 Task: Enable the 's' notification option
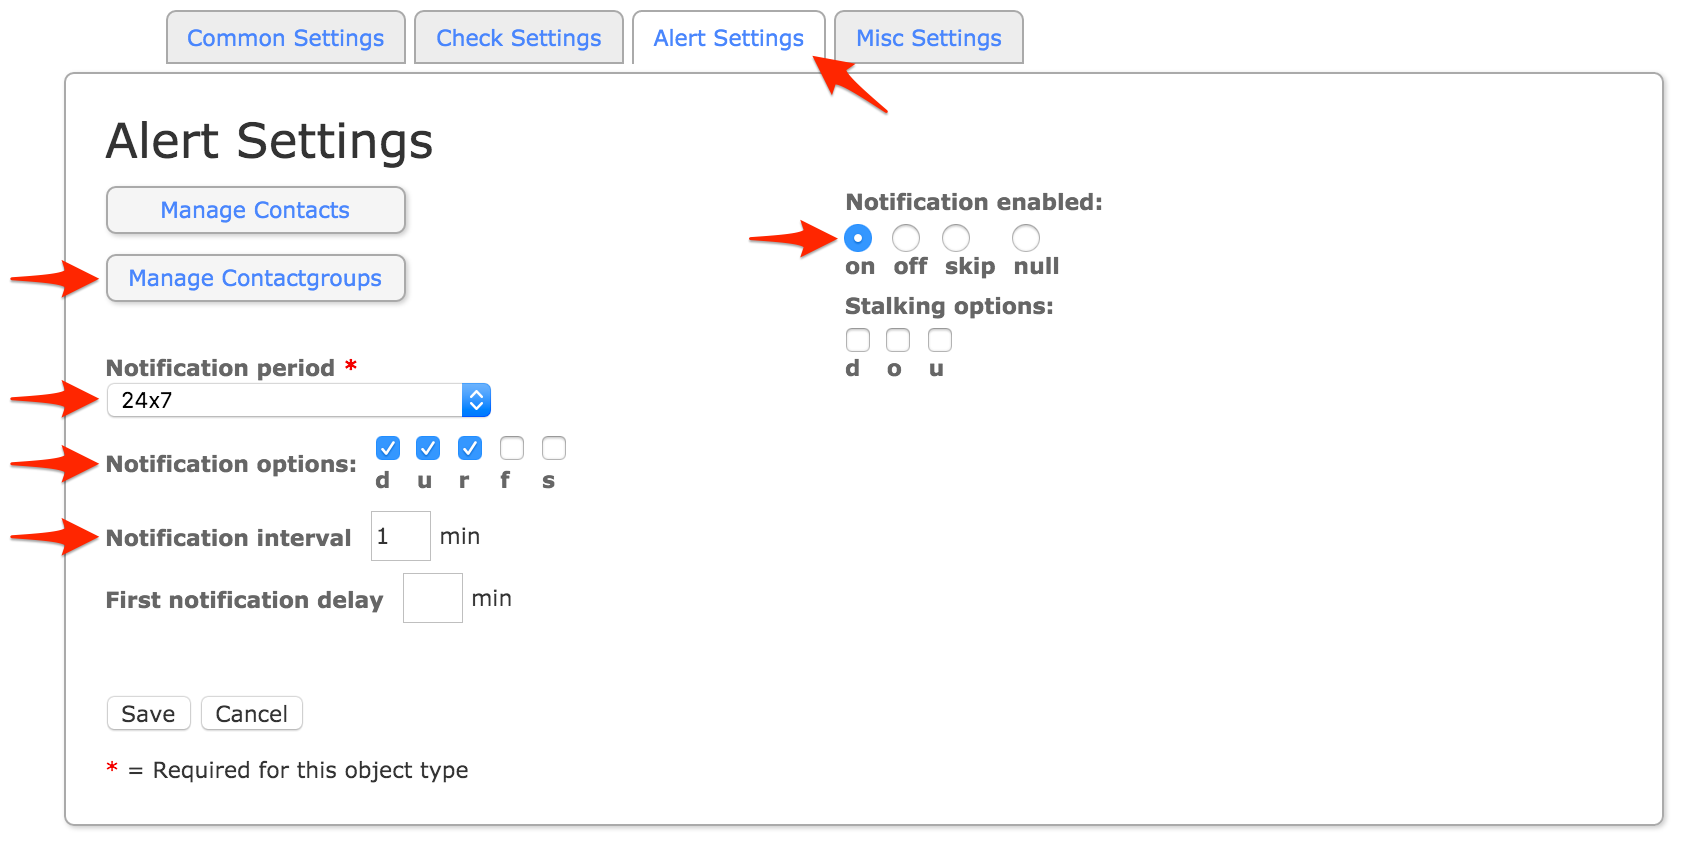[x=554, y=448]
